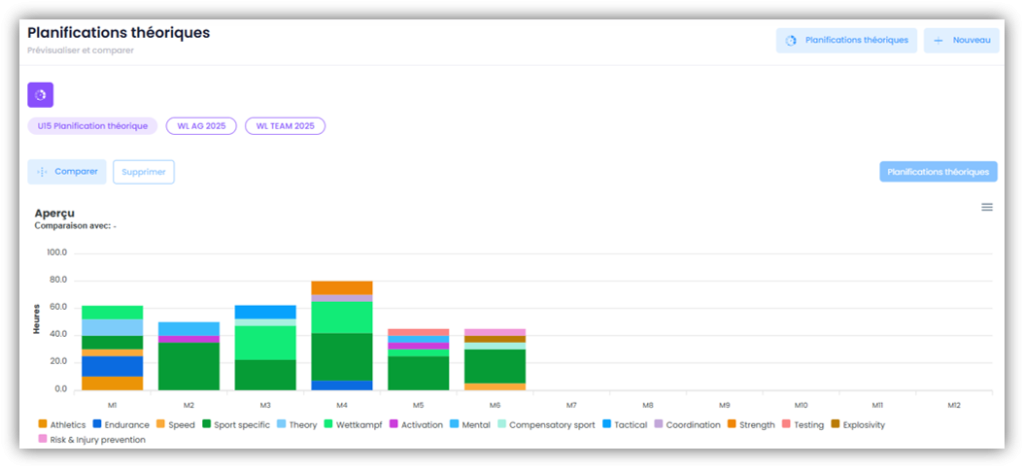The image size is (1024, 468).
Task: Click the Risk & Injury prevention legend marker
Action: [x=41, y=440]
